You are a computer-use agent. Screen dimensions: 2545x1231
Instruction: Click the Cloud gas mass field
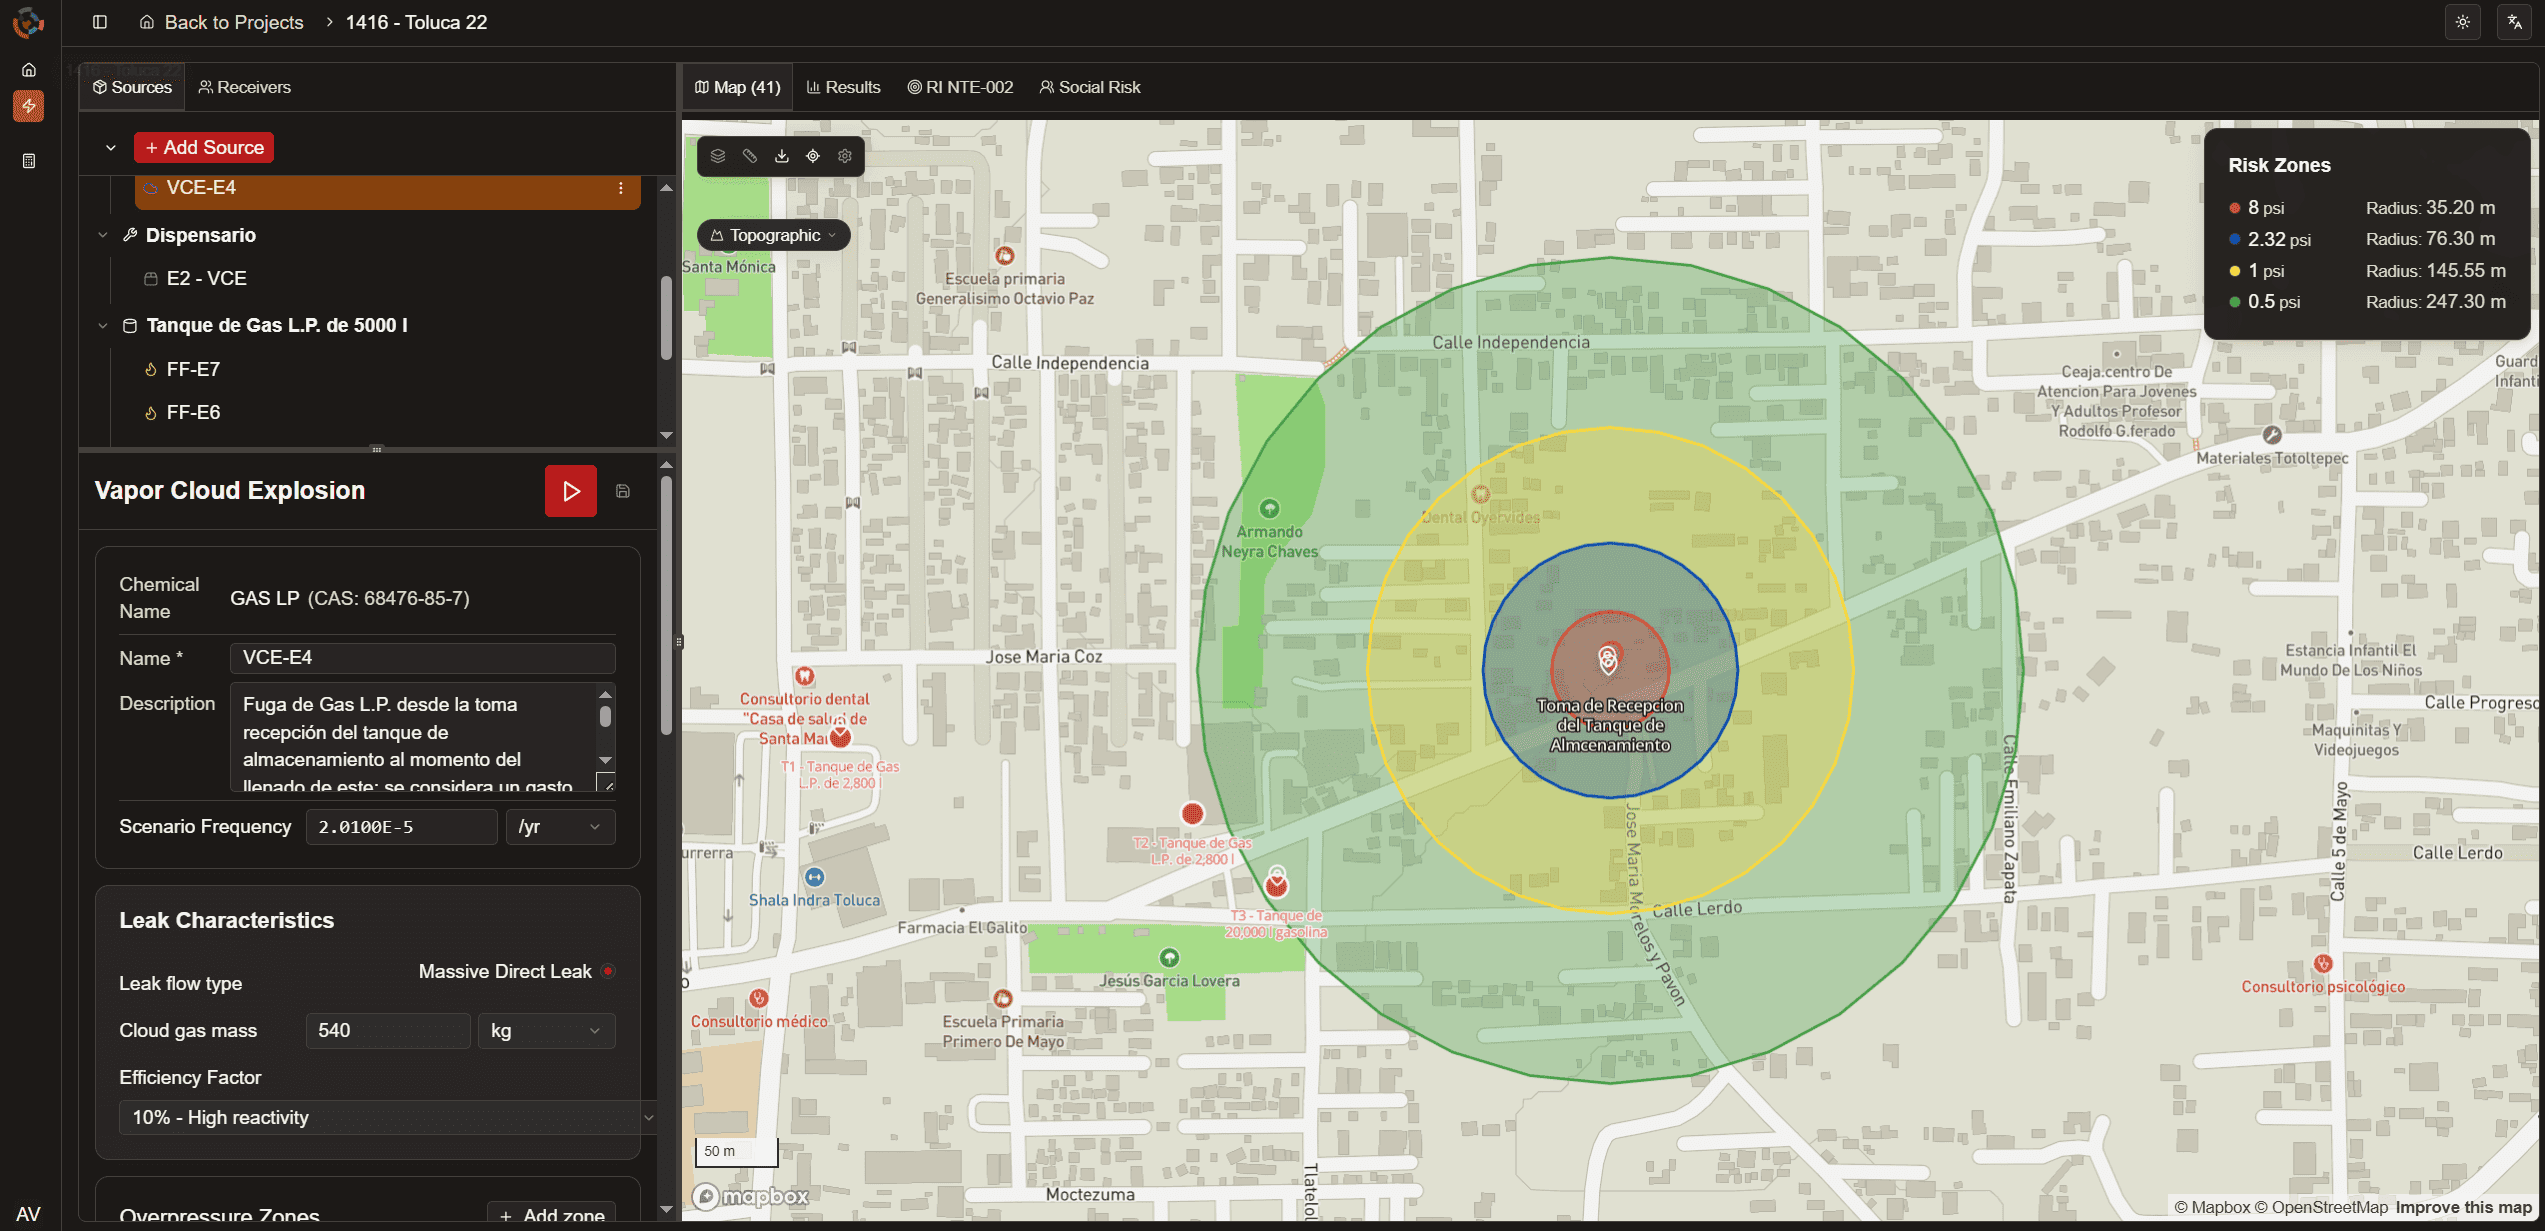(387, 1030)
